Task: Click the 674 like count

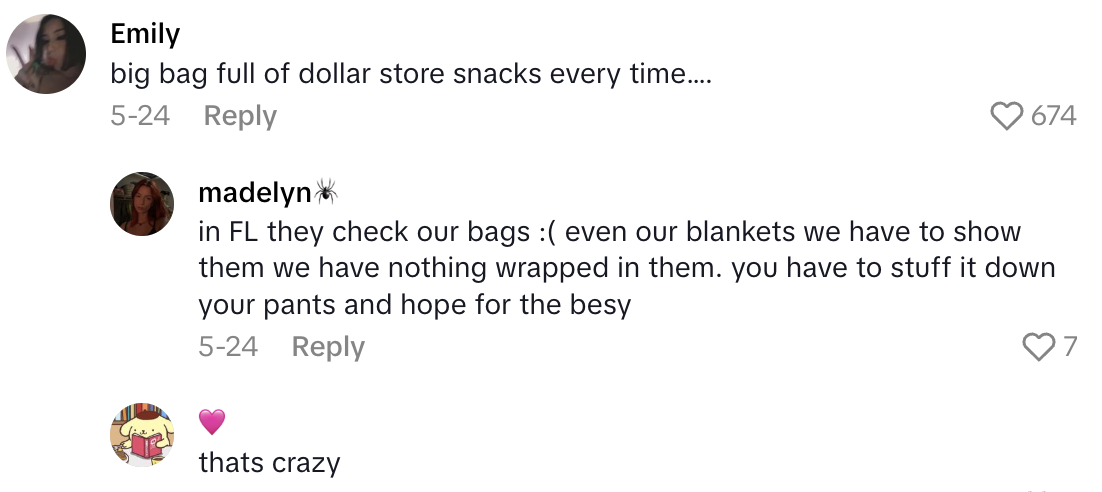Action: click(x=1053, y=117)
